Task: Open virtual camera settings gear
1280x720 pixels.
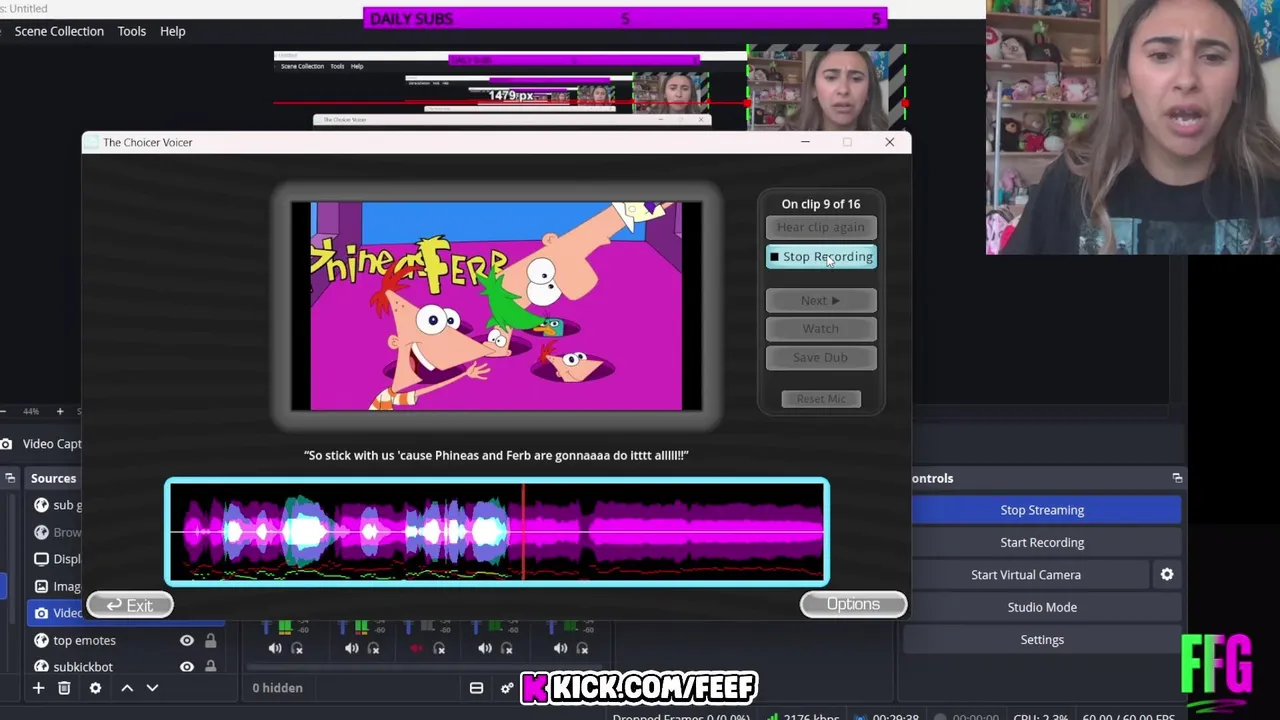Action: click(1167, 575)
